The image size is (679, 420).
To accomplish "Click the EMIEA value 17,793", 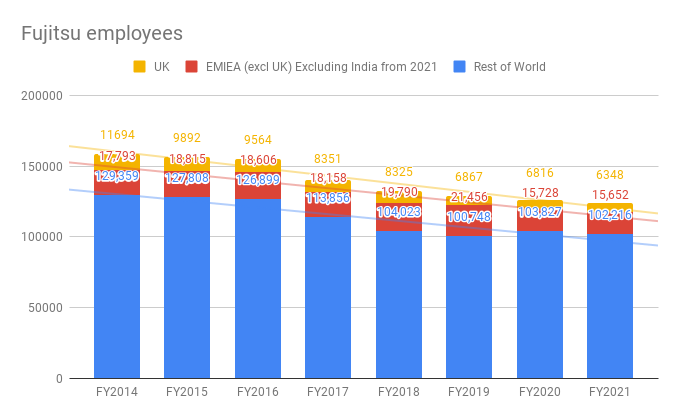I will point(117,156).
